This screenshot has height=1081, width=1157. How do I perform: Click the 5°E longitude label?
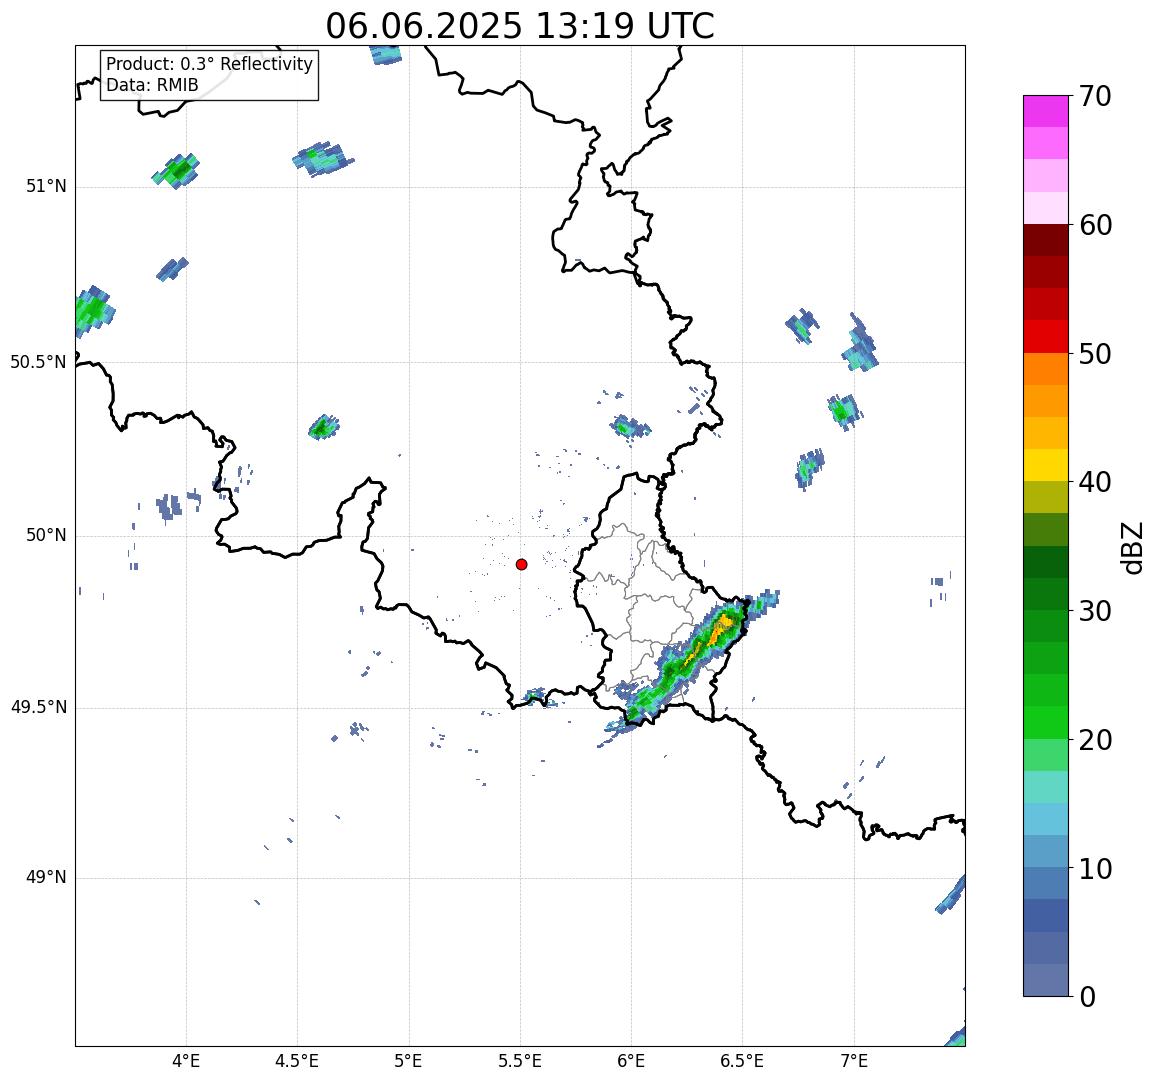(x=408, y=1062)
